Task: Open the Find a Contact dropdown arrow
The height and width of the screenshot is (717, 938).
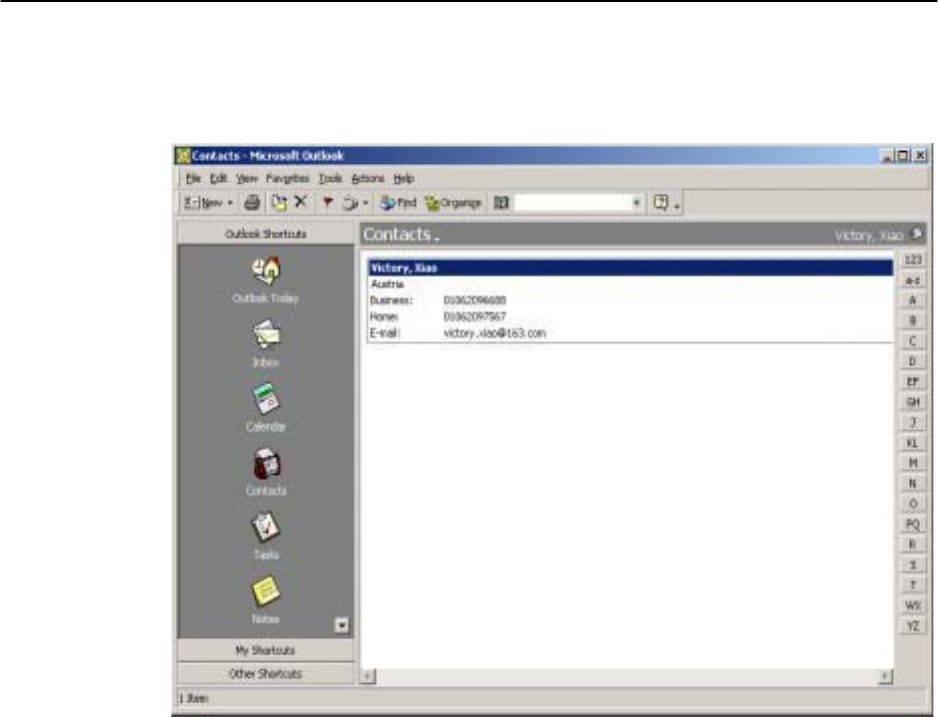Action: coord(636,203)
